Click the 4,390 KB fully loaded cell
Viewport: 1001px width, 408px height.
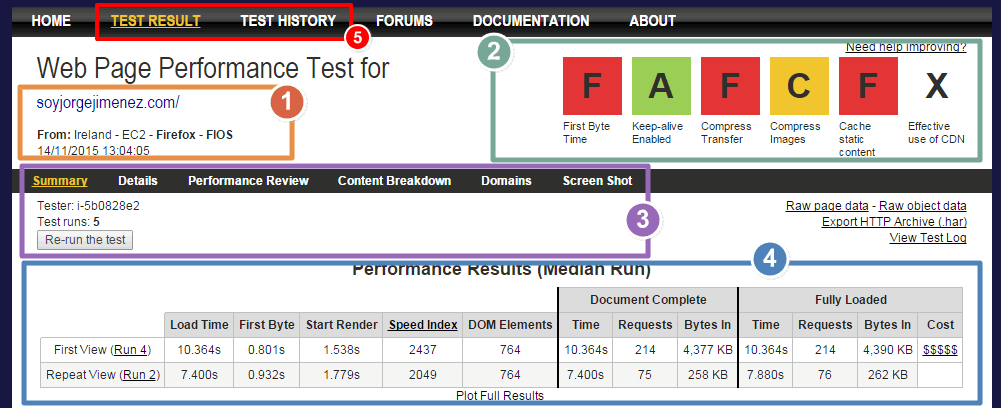click(x=887, y=350)
